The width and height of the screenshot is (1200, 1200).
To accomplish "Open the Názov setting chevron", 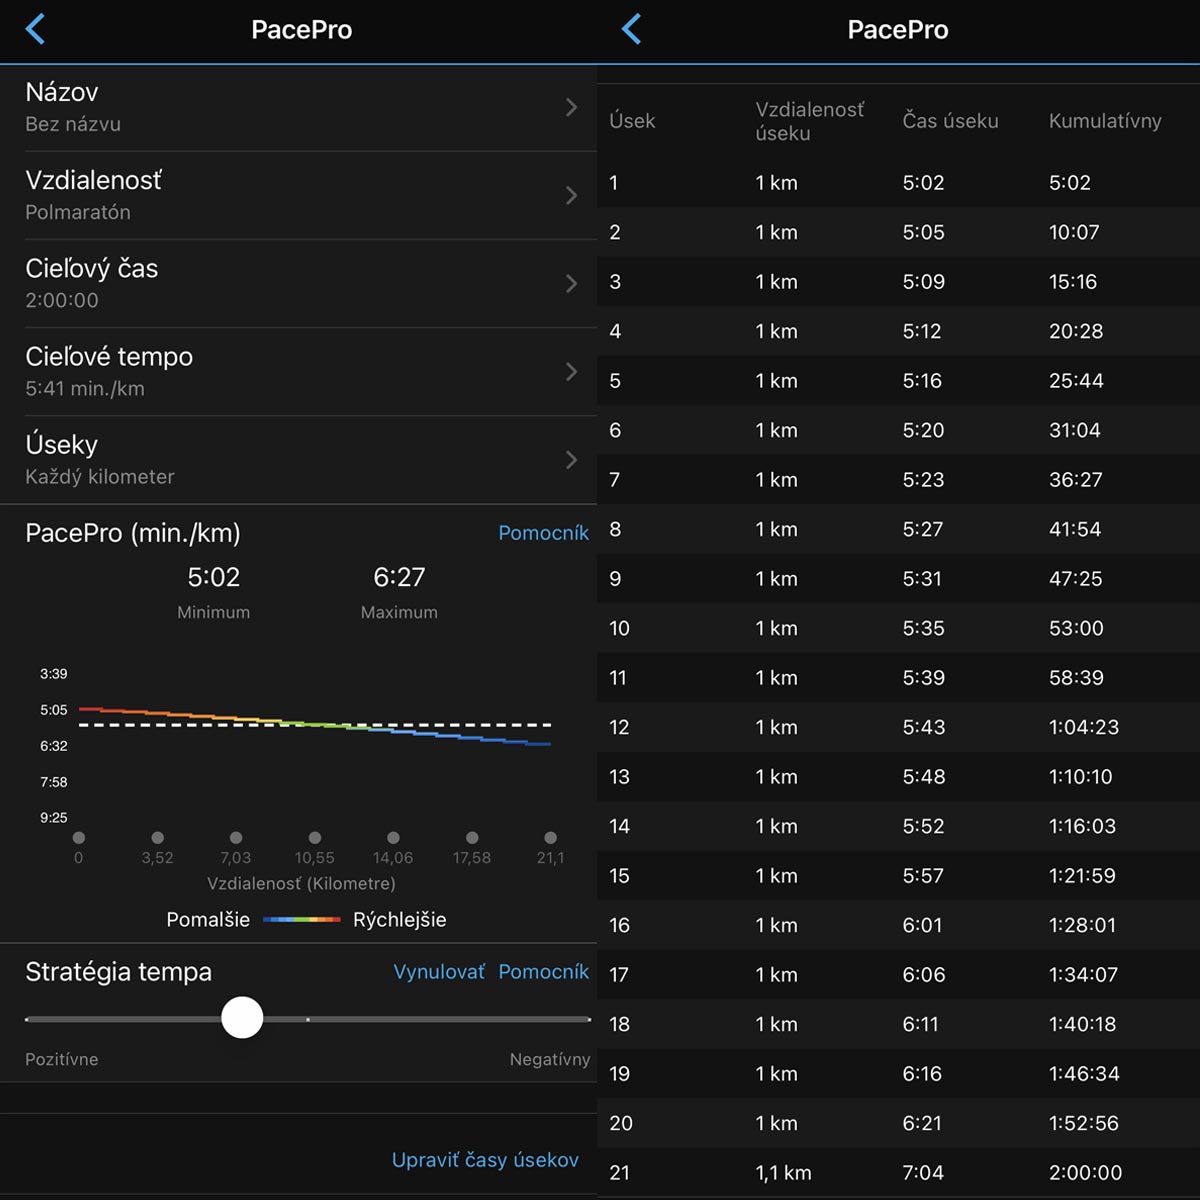I will (571, 107).
